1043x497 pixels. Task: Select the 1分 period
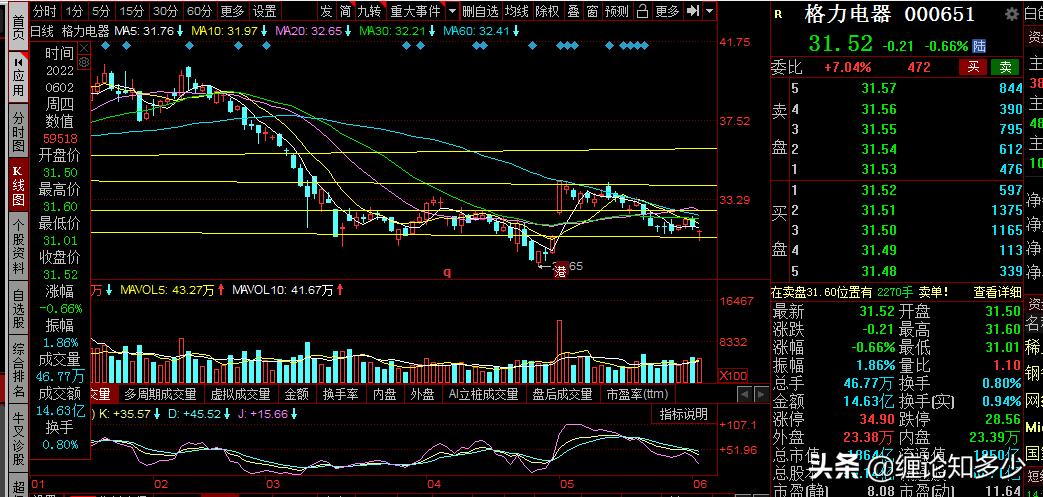(x=75, y=11)
